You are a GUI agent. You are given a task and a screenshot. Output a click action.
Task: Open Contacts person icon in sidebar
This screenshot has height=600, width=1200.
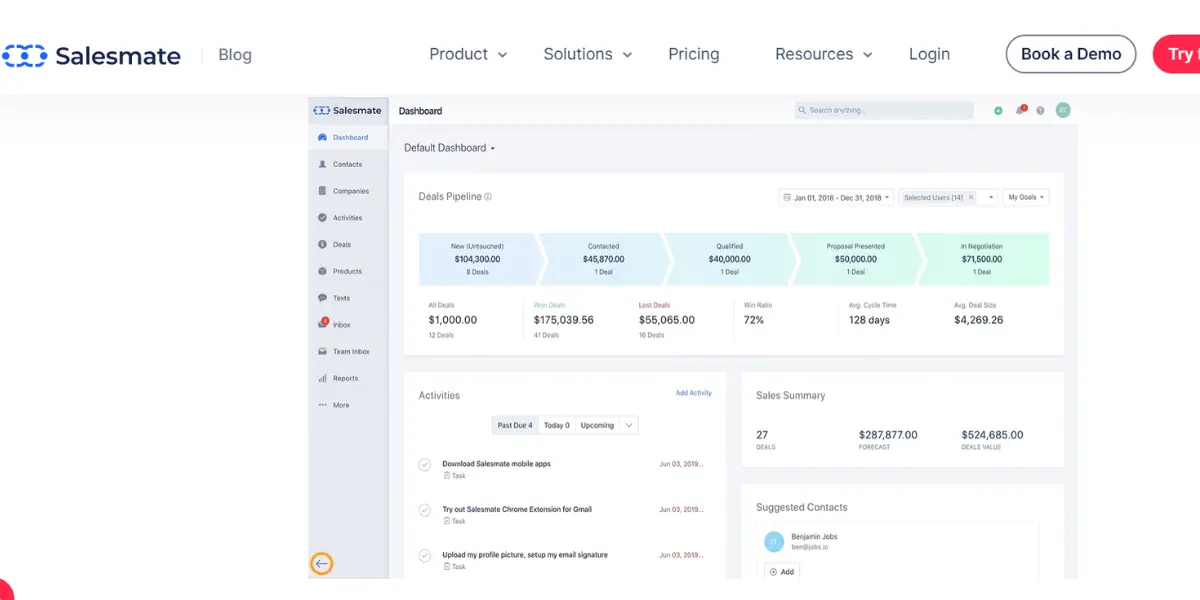coord(322,164)
